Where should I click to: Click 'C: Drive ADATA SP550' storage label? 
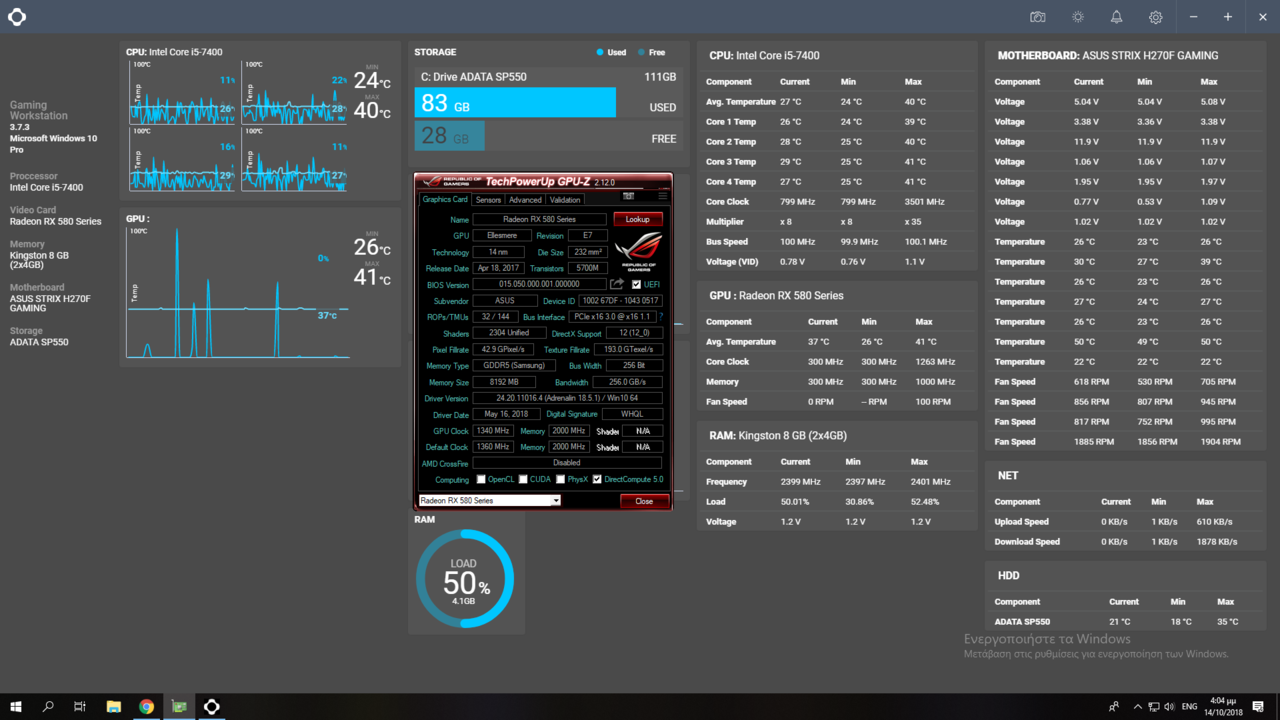pos(474,77)
